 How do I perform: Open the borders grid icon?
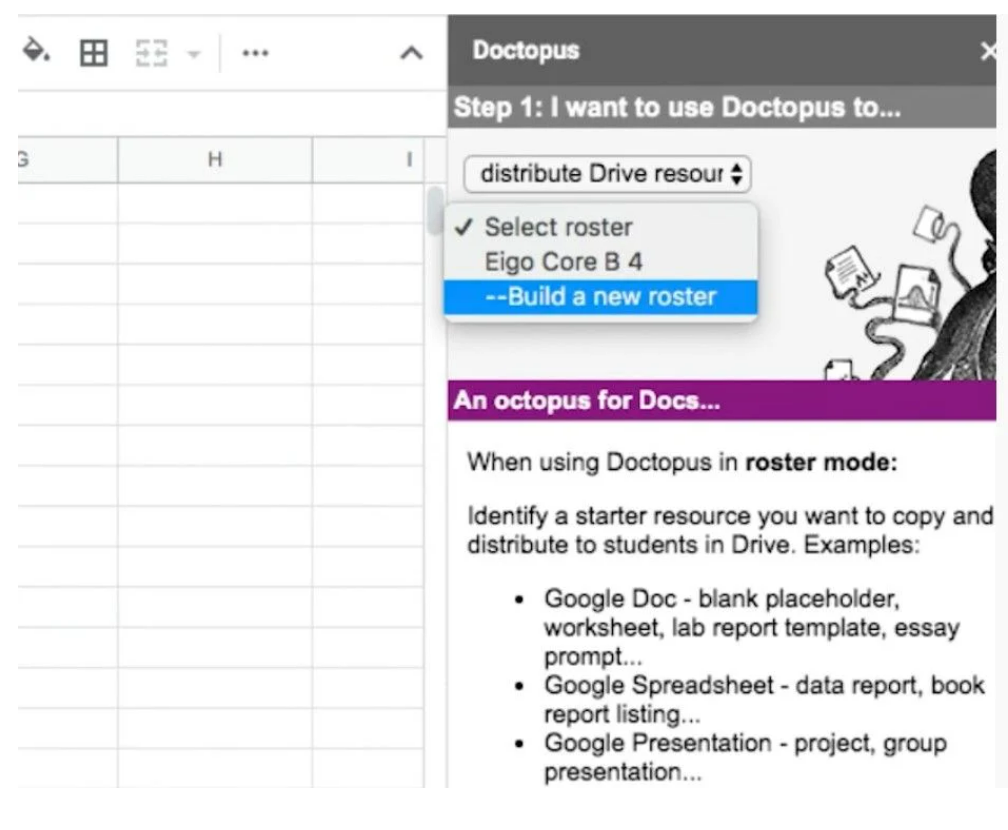(93, 53)
